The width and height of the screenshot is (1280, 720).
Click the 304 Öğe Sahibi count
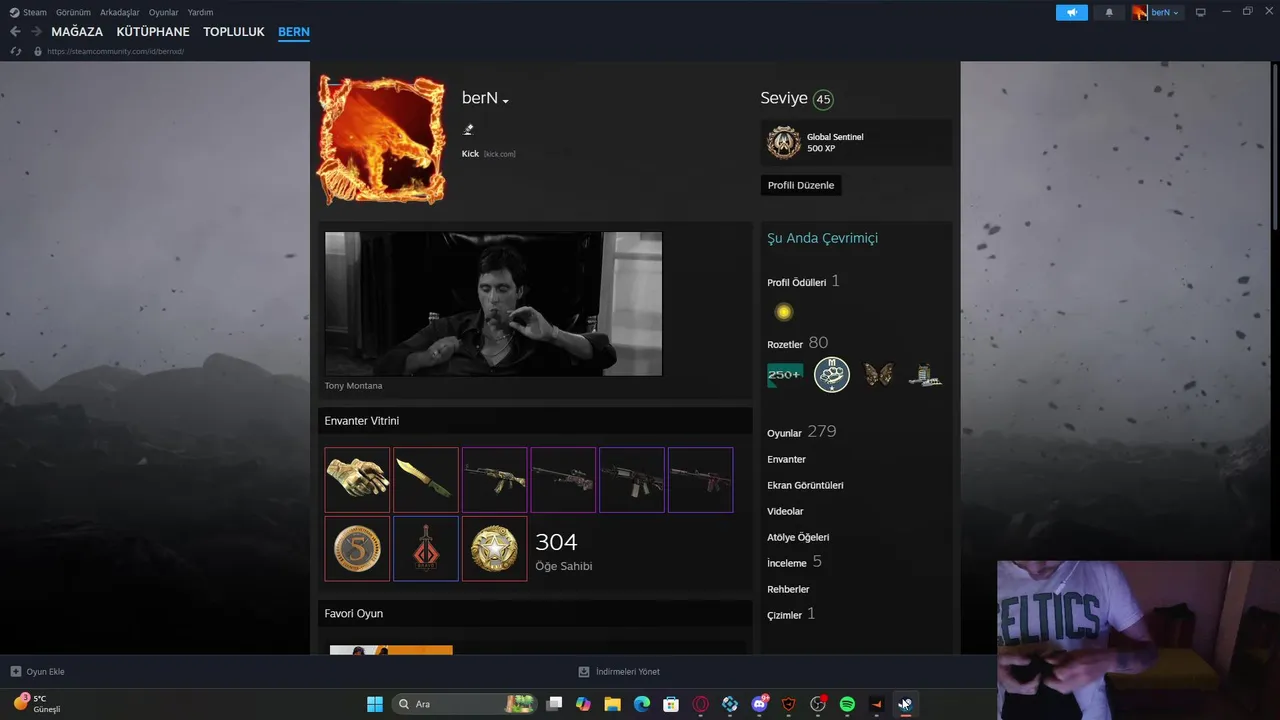pyautogui.click(x=564, y=551)
